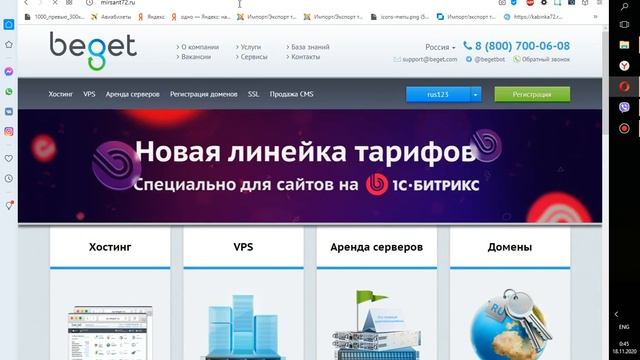Click the green callback phone icon
This screenshot has width=640, height=360.
click(x=517, y=59)
